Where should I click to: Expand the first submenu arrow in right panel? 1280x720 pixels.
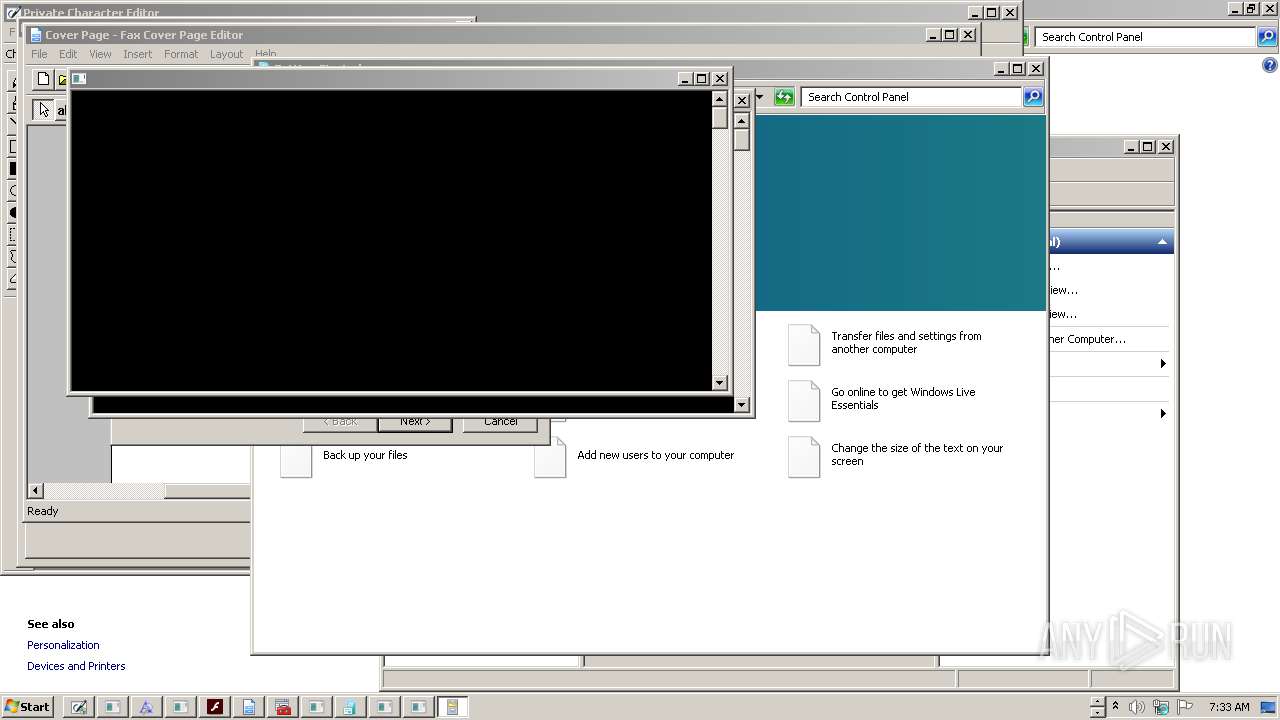tap(1162, 363)
